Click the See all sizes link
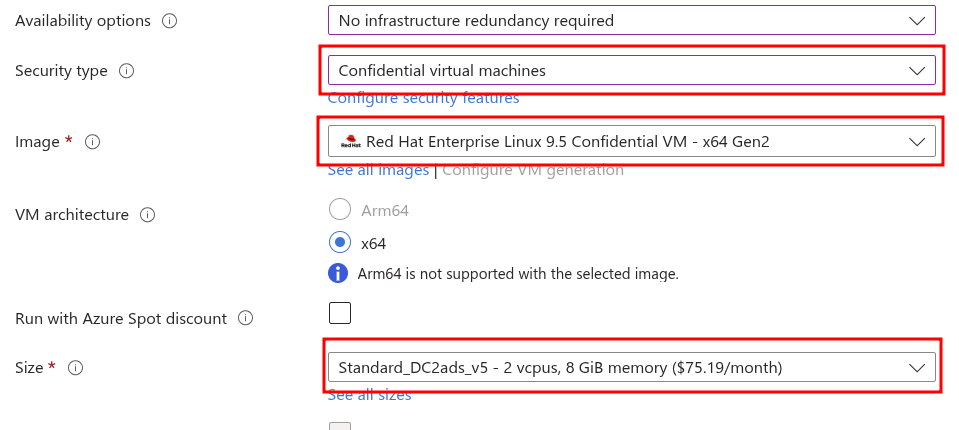The width and height of the screenshot is (959, 430). (x=369, y=395)
